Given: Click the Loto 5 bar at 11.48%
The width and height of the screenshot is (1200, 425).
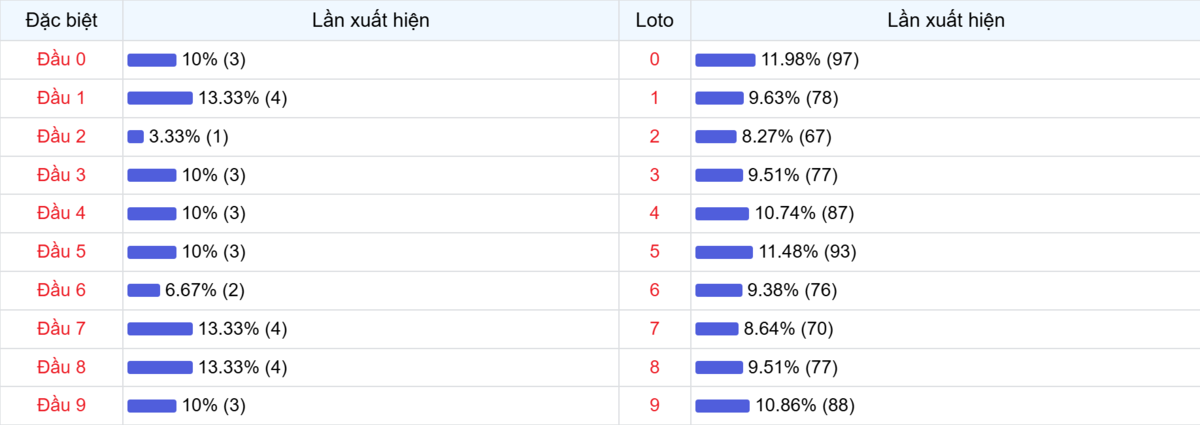Looking at the screenshot, I should point(724,252).
